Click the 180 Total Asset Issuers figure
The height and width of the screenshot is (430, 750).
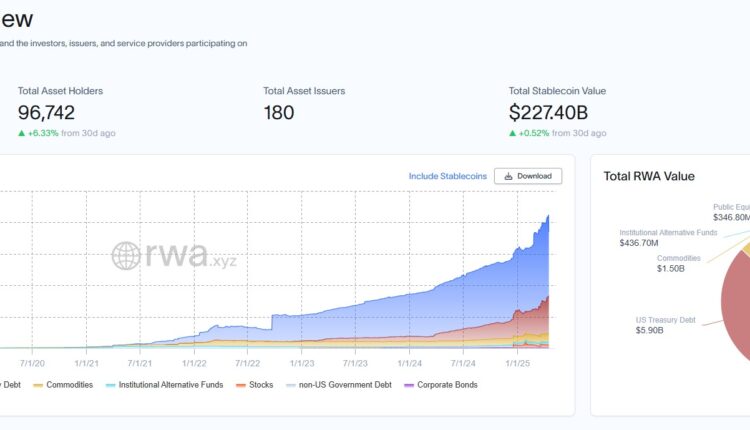tap(279, 112)
